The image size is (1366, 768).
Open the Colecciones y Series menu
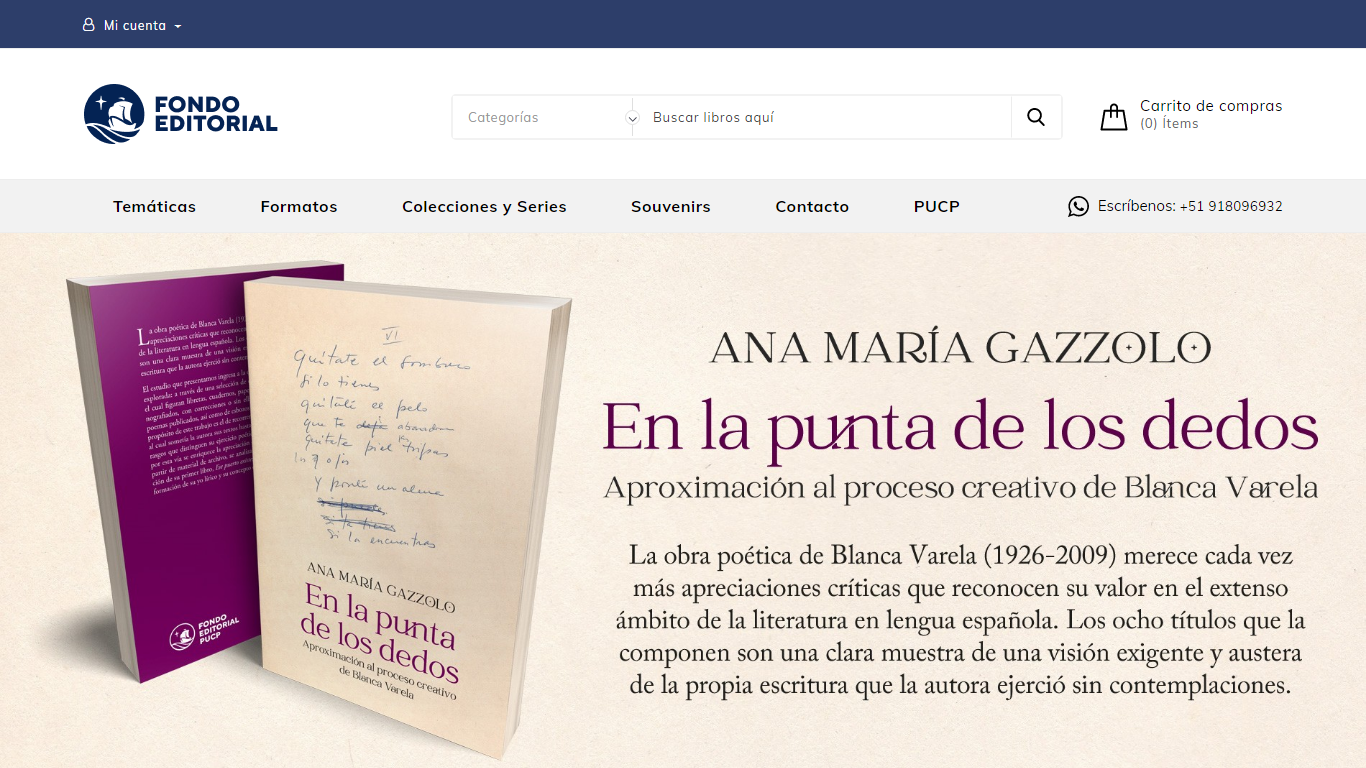tap(484, 207)
